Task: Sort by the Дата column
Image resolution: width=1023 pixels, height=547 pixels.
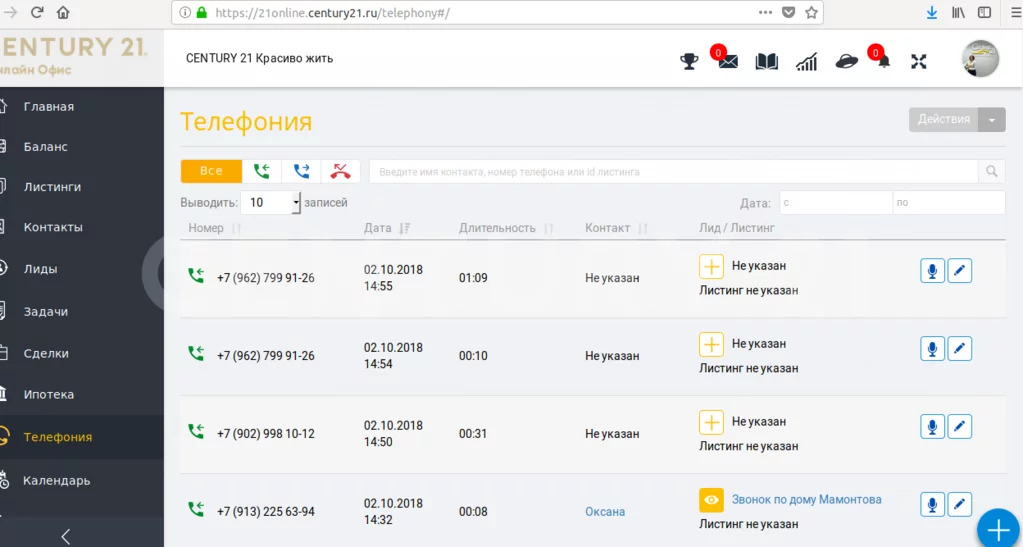Action: (x=387, y=228)
